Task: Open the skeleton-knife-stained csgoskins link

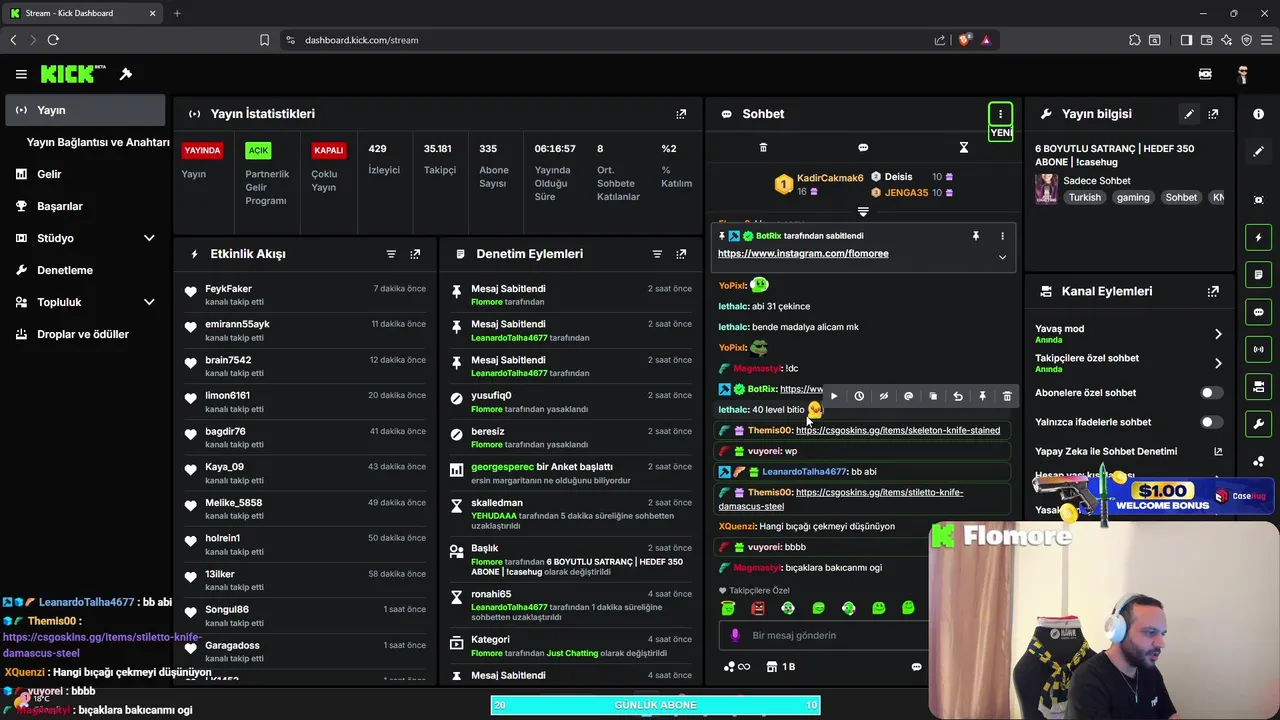Action: point(898,430)
